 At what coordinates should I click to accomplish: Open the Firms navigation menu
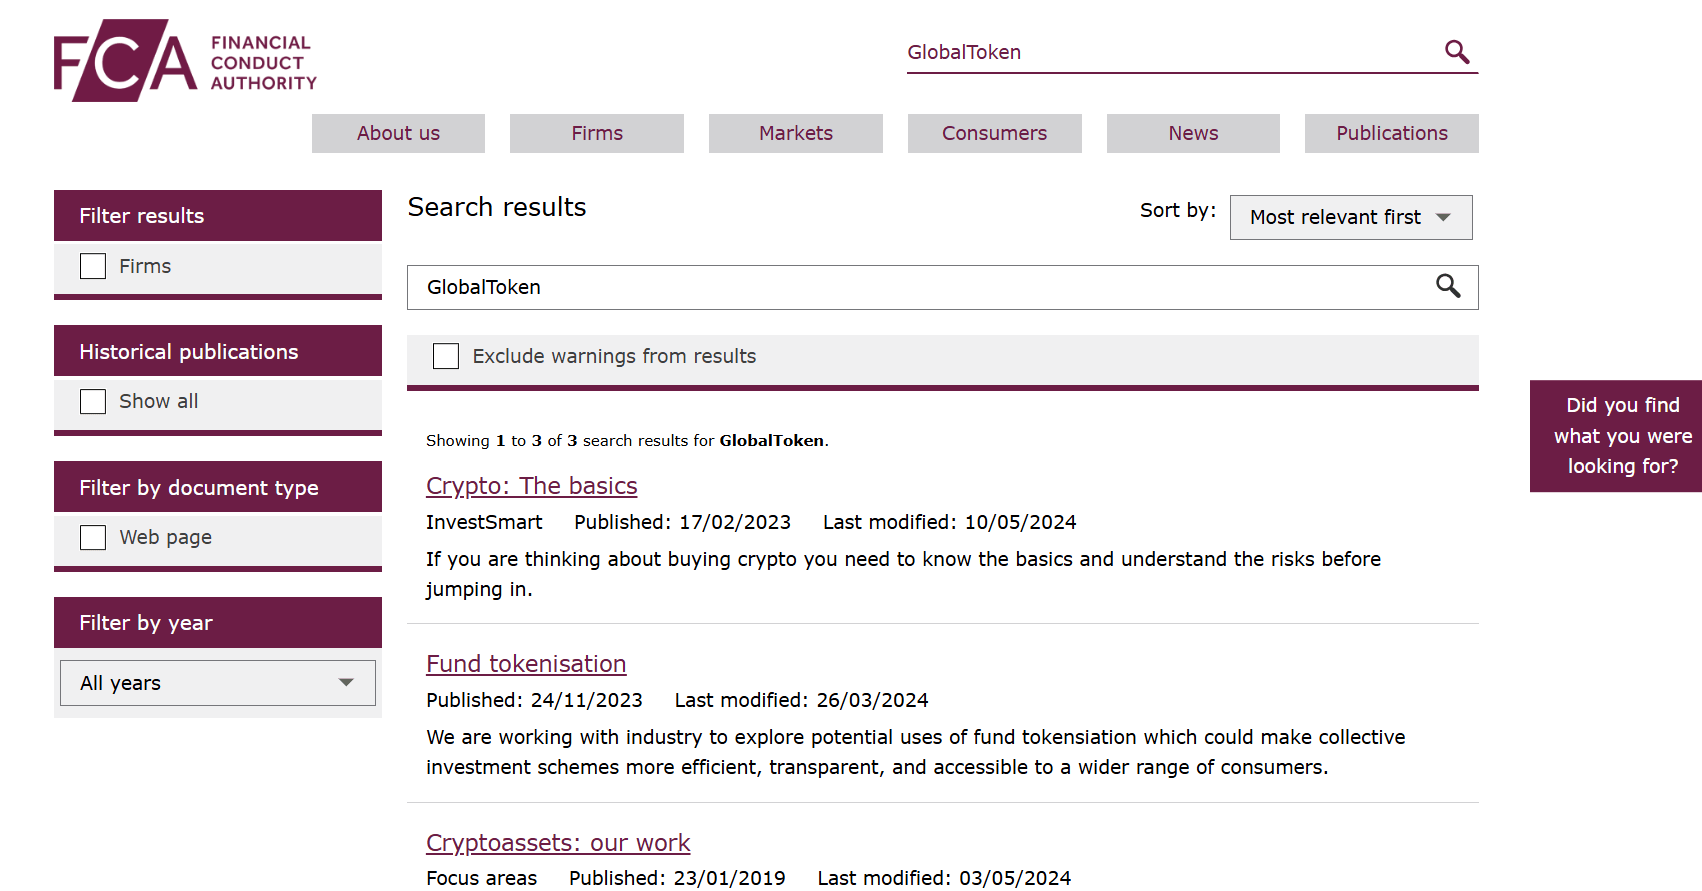597,133
